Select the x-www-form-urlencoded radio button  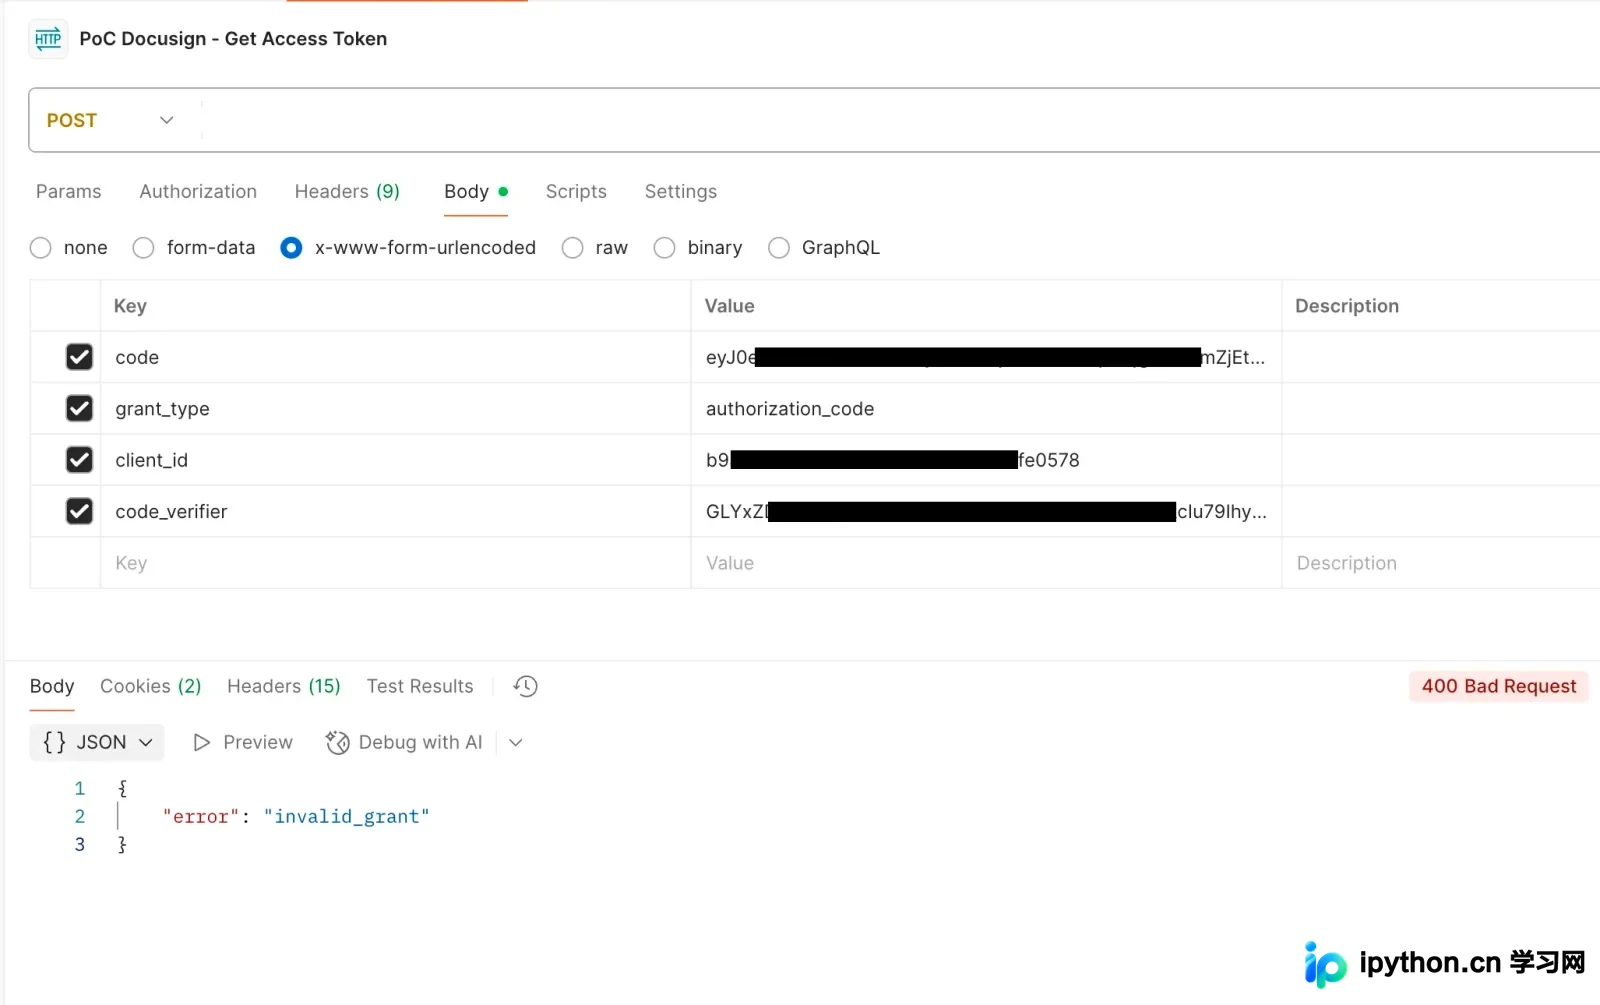point(291,248)
